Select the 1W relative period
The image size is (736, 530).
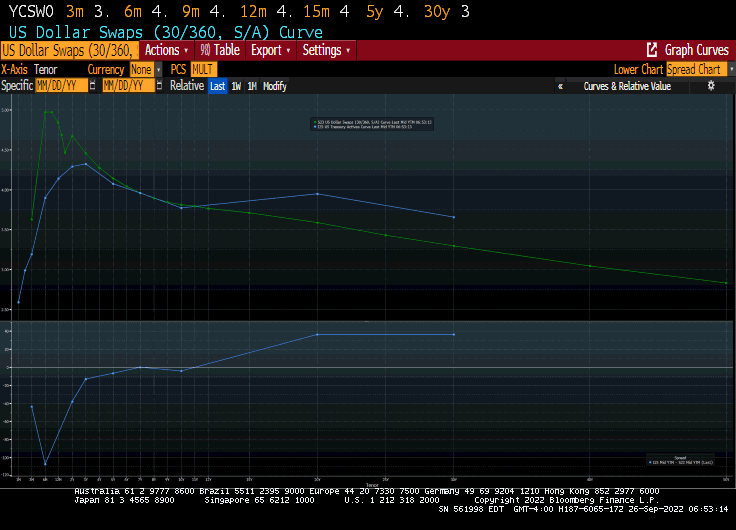236,86
